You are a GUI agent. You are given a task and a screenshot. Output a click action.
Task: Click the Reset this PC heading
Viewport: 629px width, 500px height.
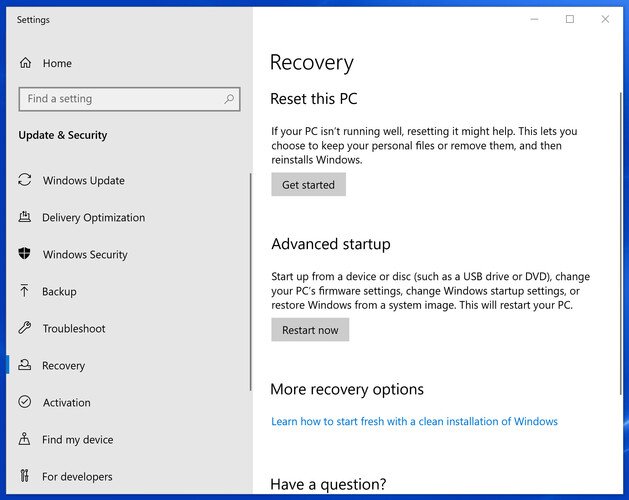click(x=314, y=99)
